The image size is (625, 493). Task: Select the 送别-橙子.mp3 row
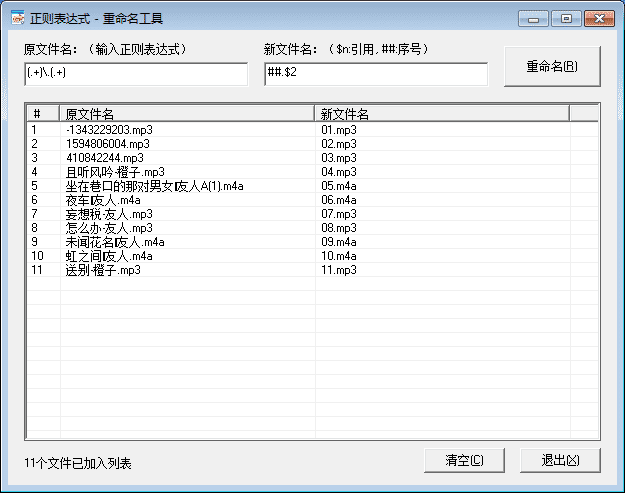[x=103, y=270]
